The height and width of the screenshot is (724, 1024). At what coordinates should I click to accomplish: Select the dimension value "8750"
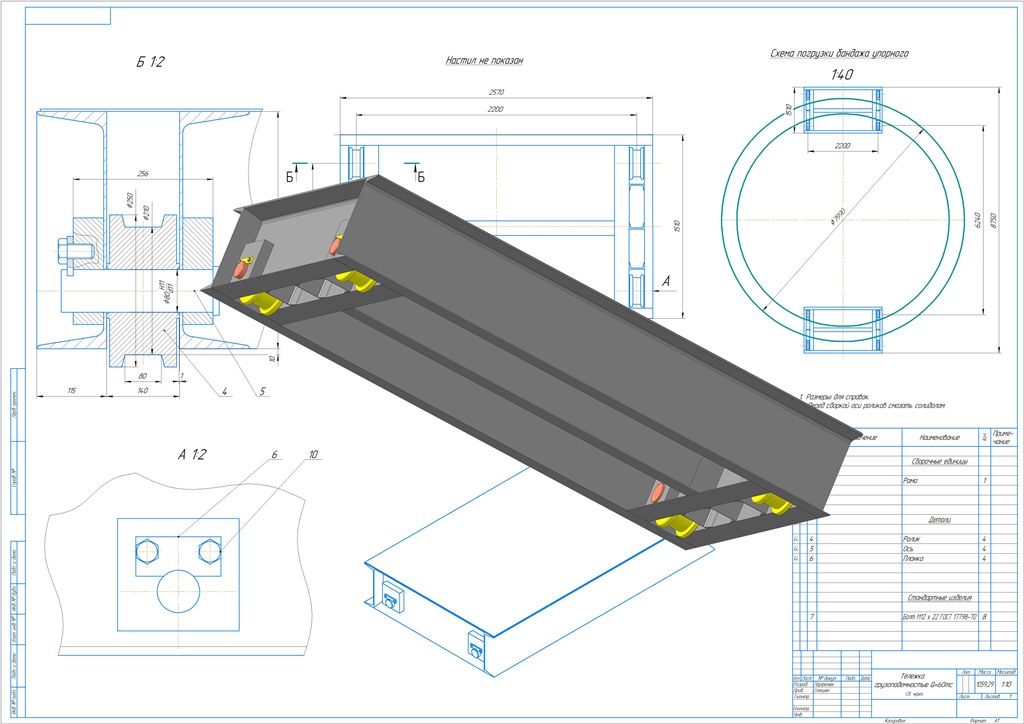pyautogui.click(x=993, y=220)
